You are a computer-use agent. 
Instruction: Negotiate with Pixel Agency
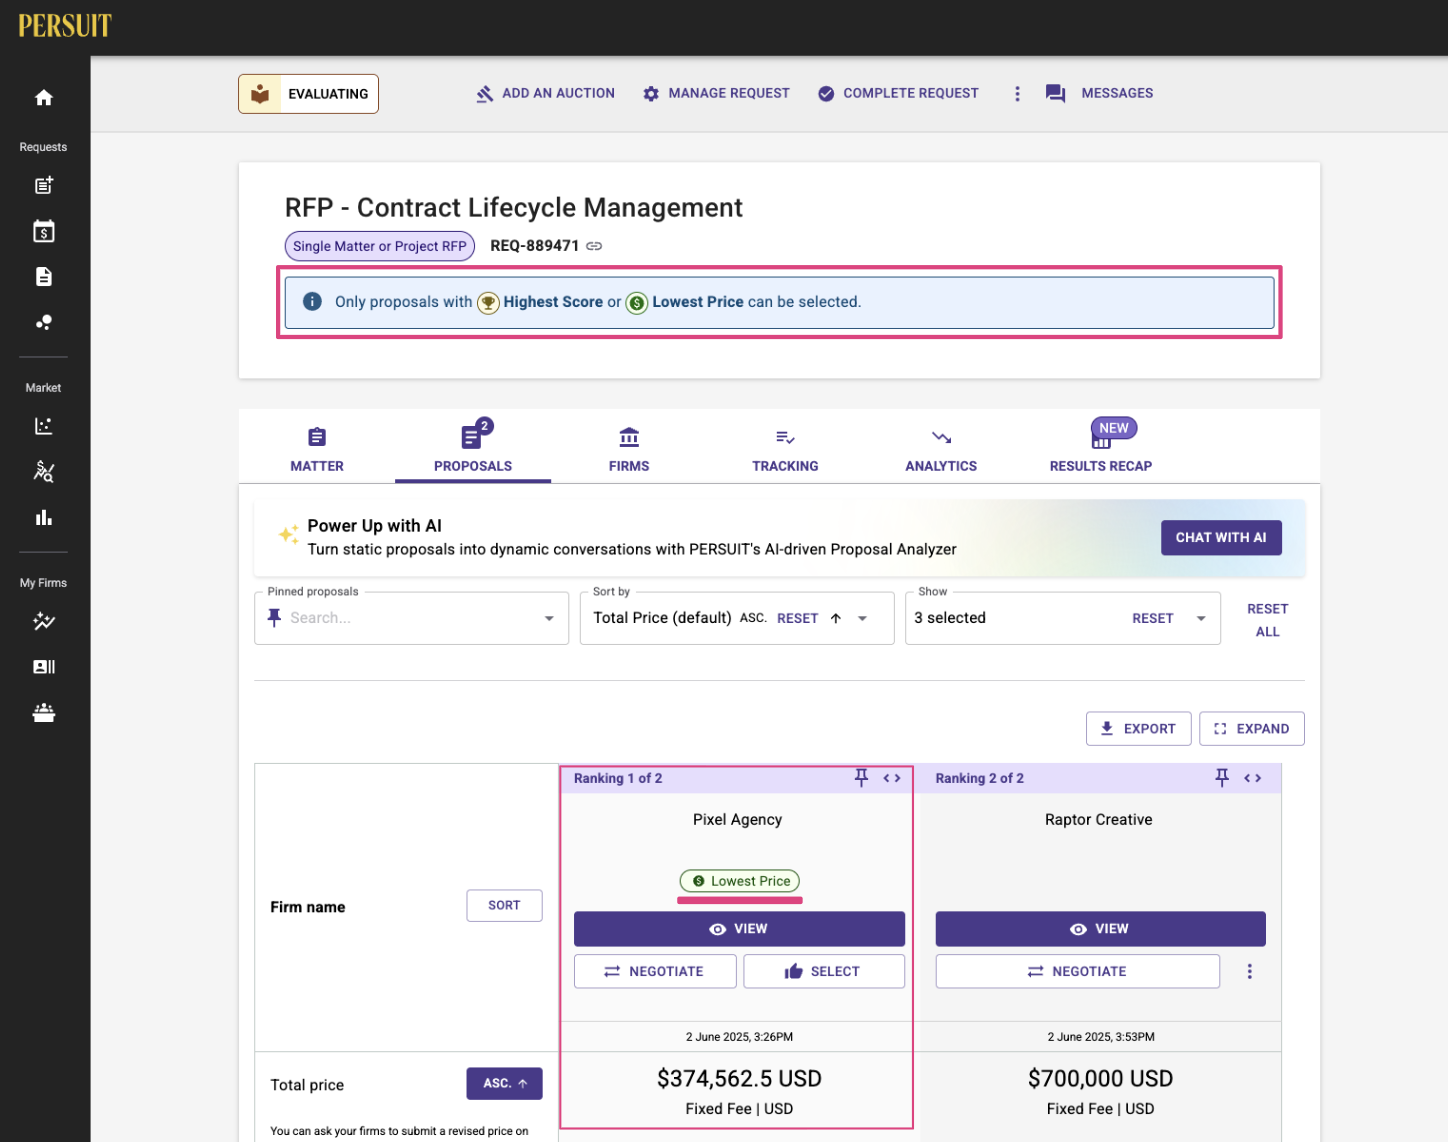[655, 971]
